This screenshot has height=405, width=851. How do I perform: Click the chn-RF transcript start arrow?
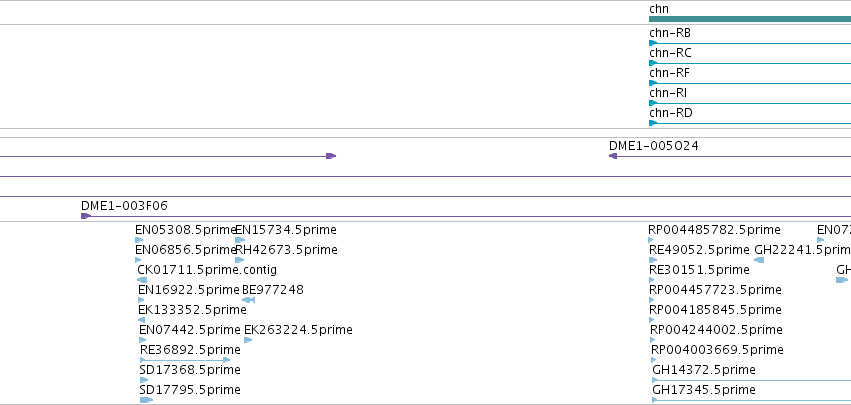click(x=653, y=83)
